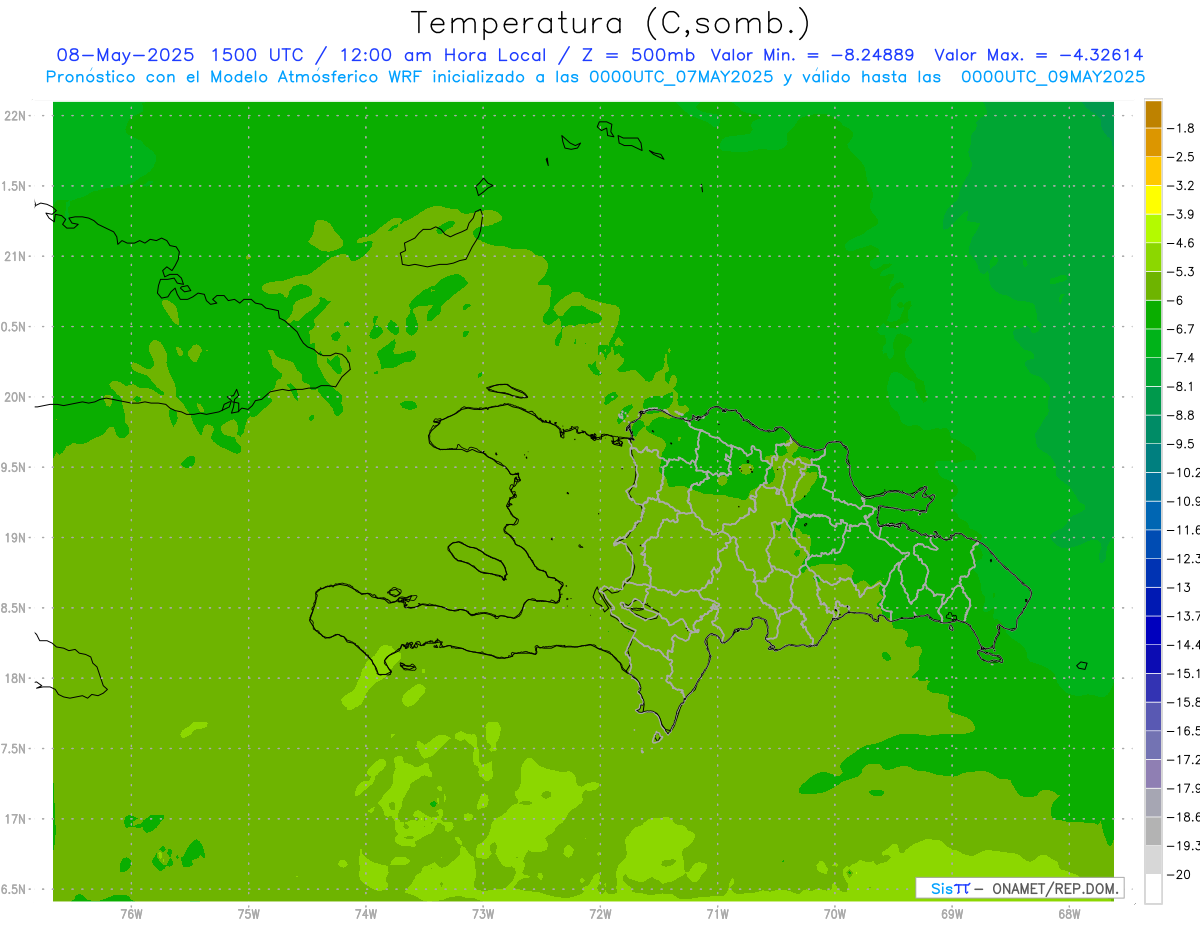
Task: Click the "-7.4" color scale value
Action: point(1181,358)
